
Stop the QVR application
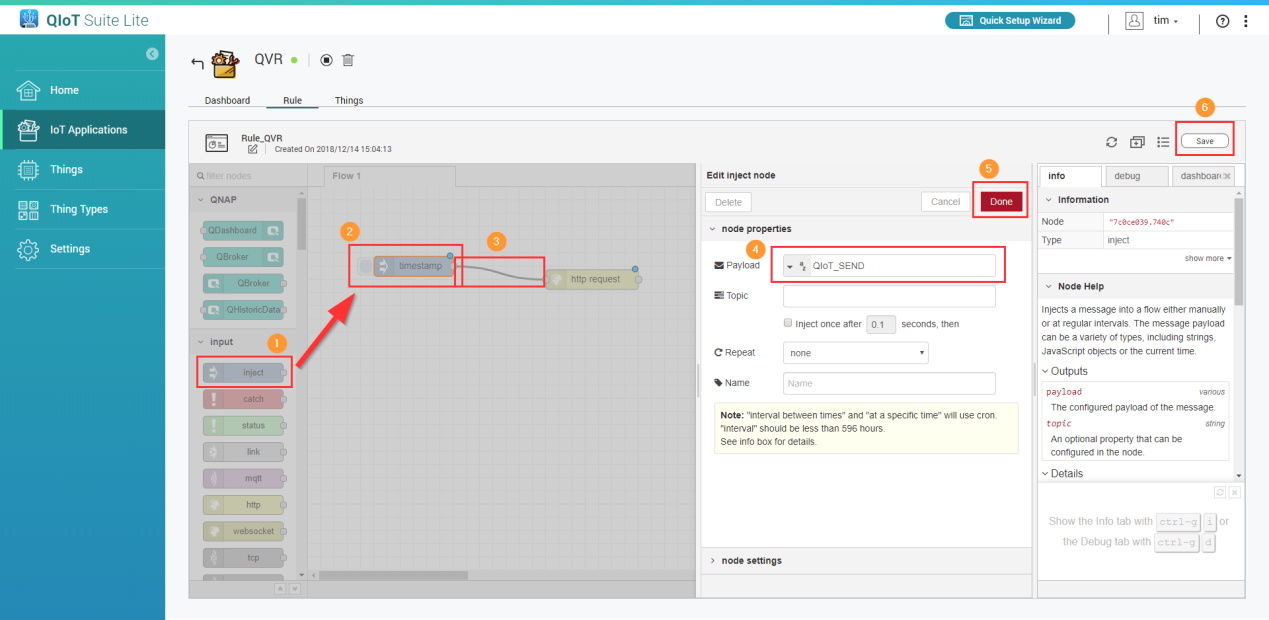[x=326, y=60]
